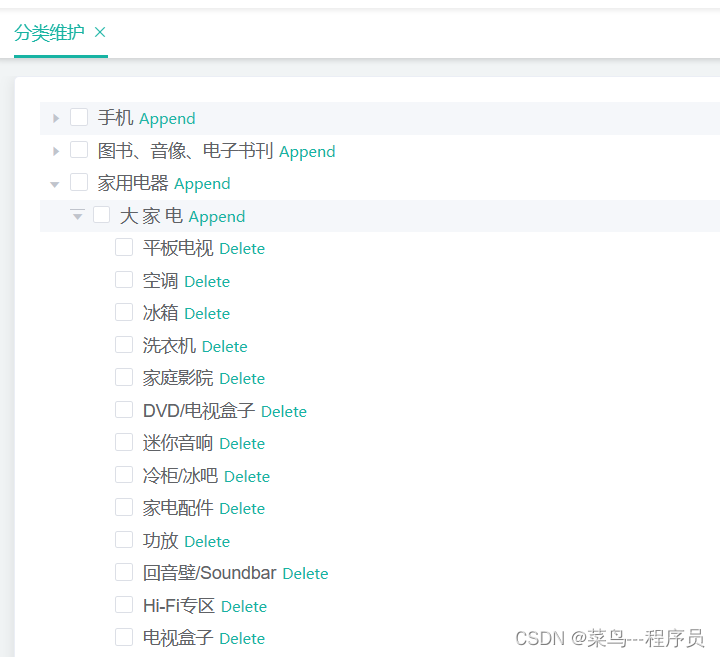720x657 pixels.
Task: Click Append next to 大家电
Action: (x=217, y=217)
